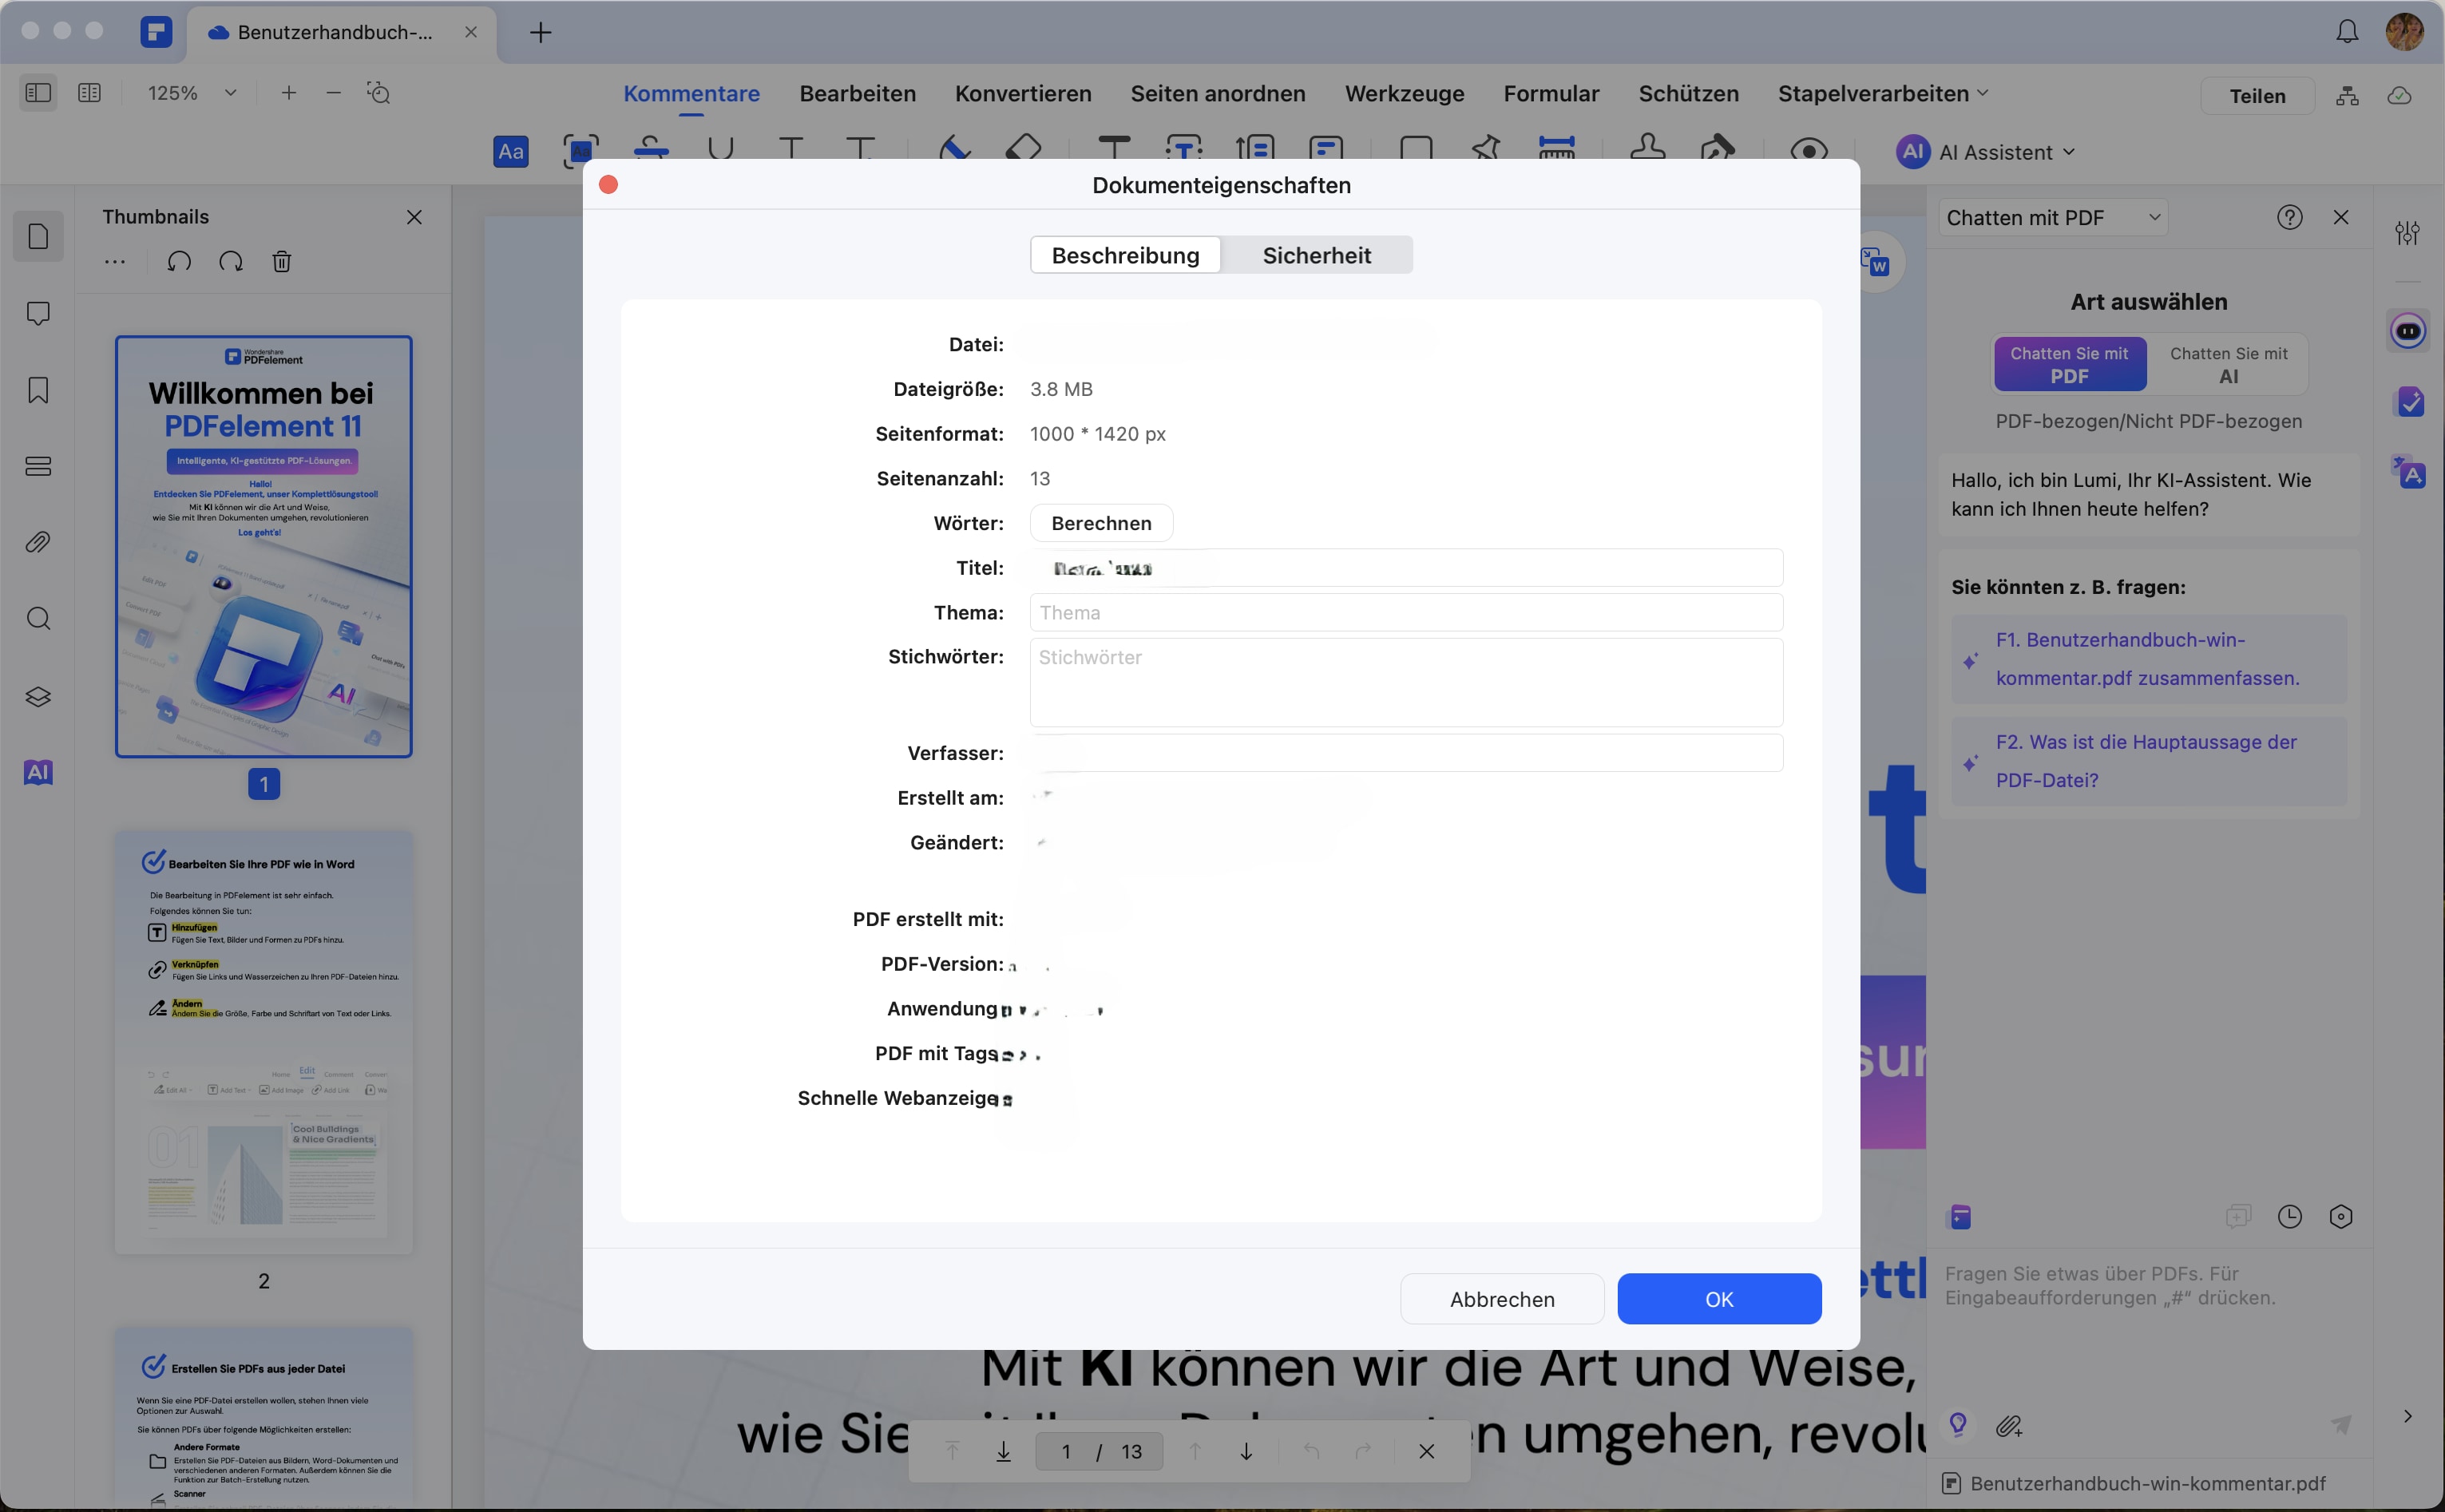Screen dimensions: 2445x1512
Task: Open the user profile avatar
Action: 2405,32
